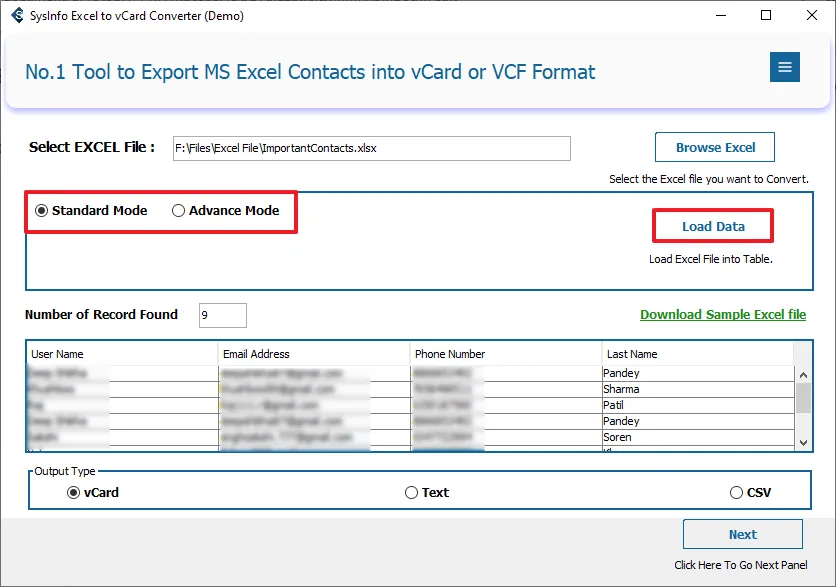836x587 pixels.
Task: Select vCard as the output type
Action: pyautogui.click(x=74, y=493)
